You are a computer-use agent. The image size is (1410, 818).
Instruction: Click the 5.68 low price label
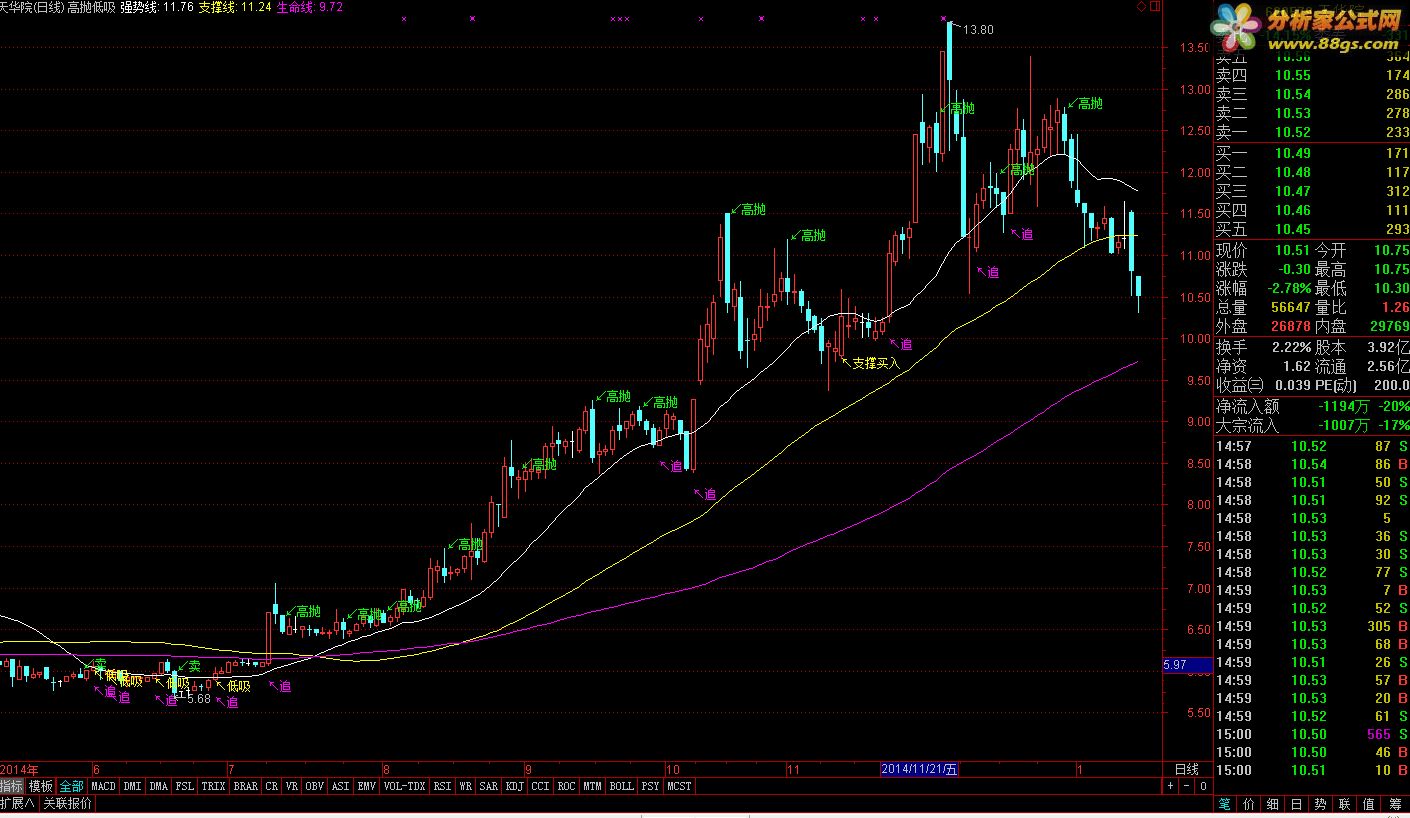[x=199, y=698]
